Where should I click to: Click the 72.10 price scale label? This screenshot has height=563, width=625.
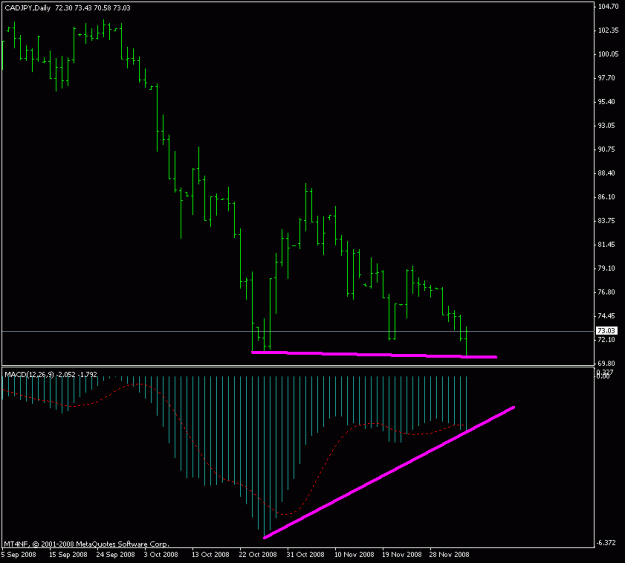pos(606,340)
